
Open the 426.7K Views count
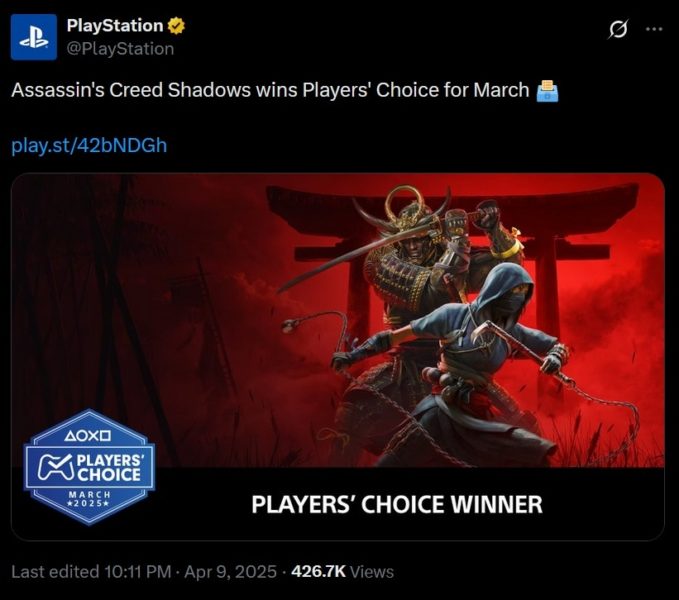point(343,572)
